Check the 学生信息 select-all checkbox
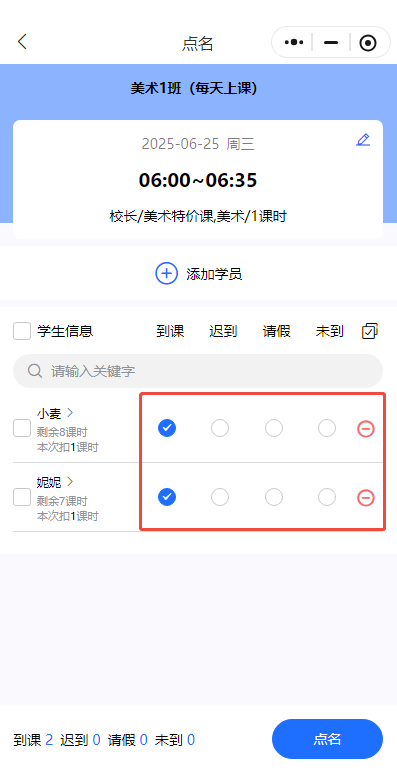Image resolution: width=397 pixels, height=772 pixels. pyautogui.click(x=22, y=331)
